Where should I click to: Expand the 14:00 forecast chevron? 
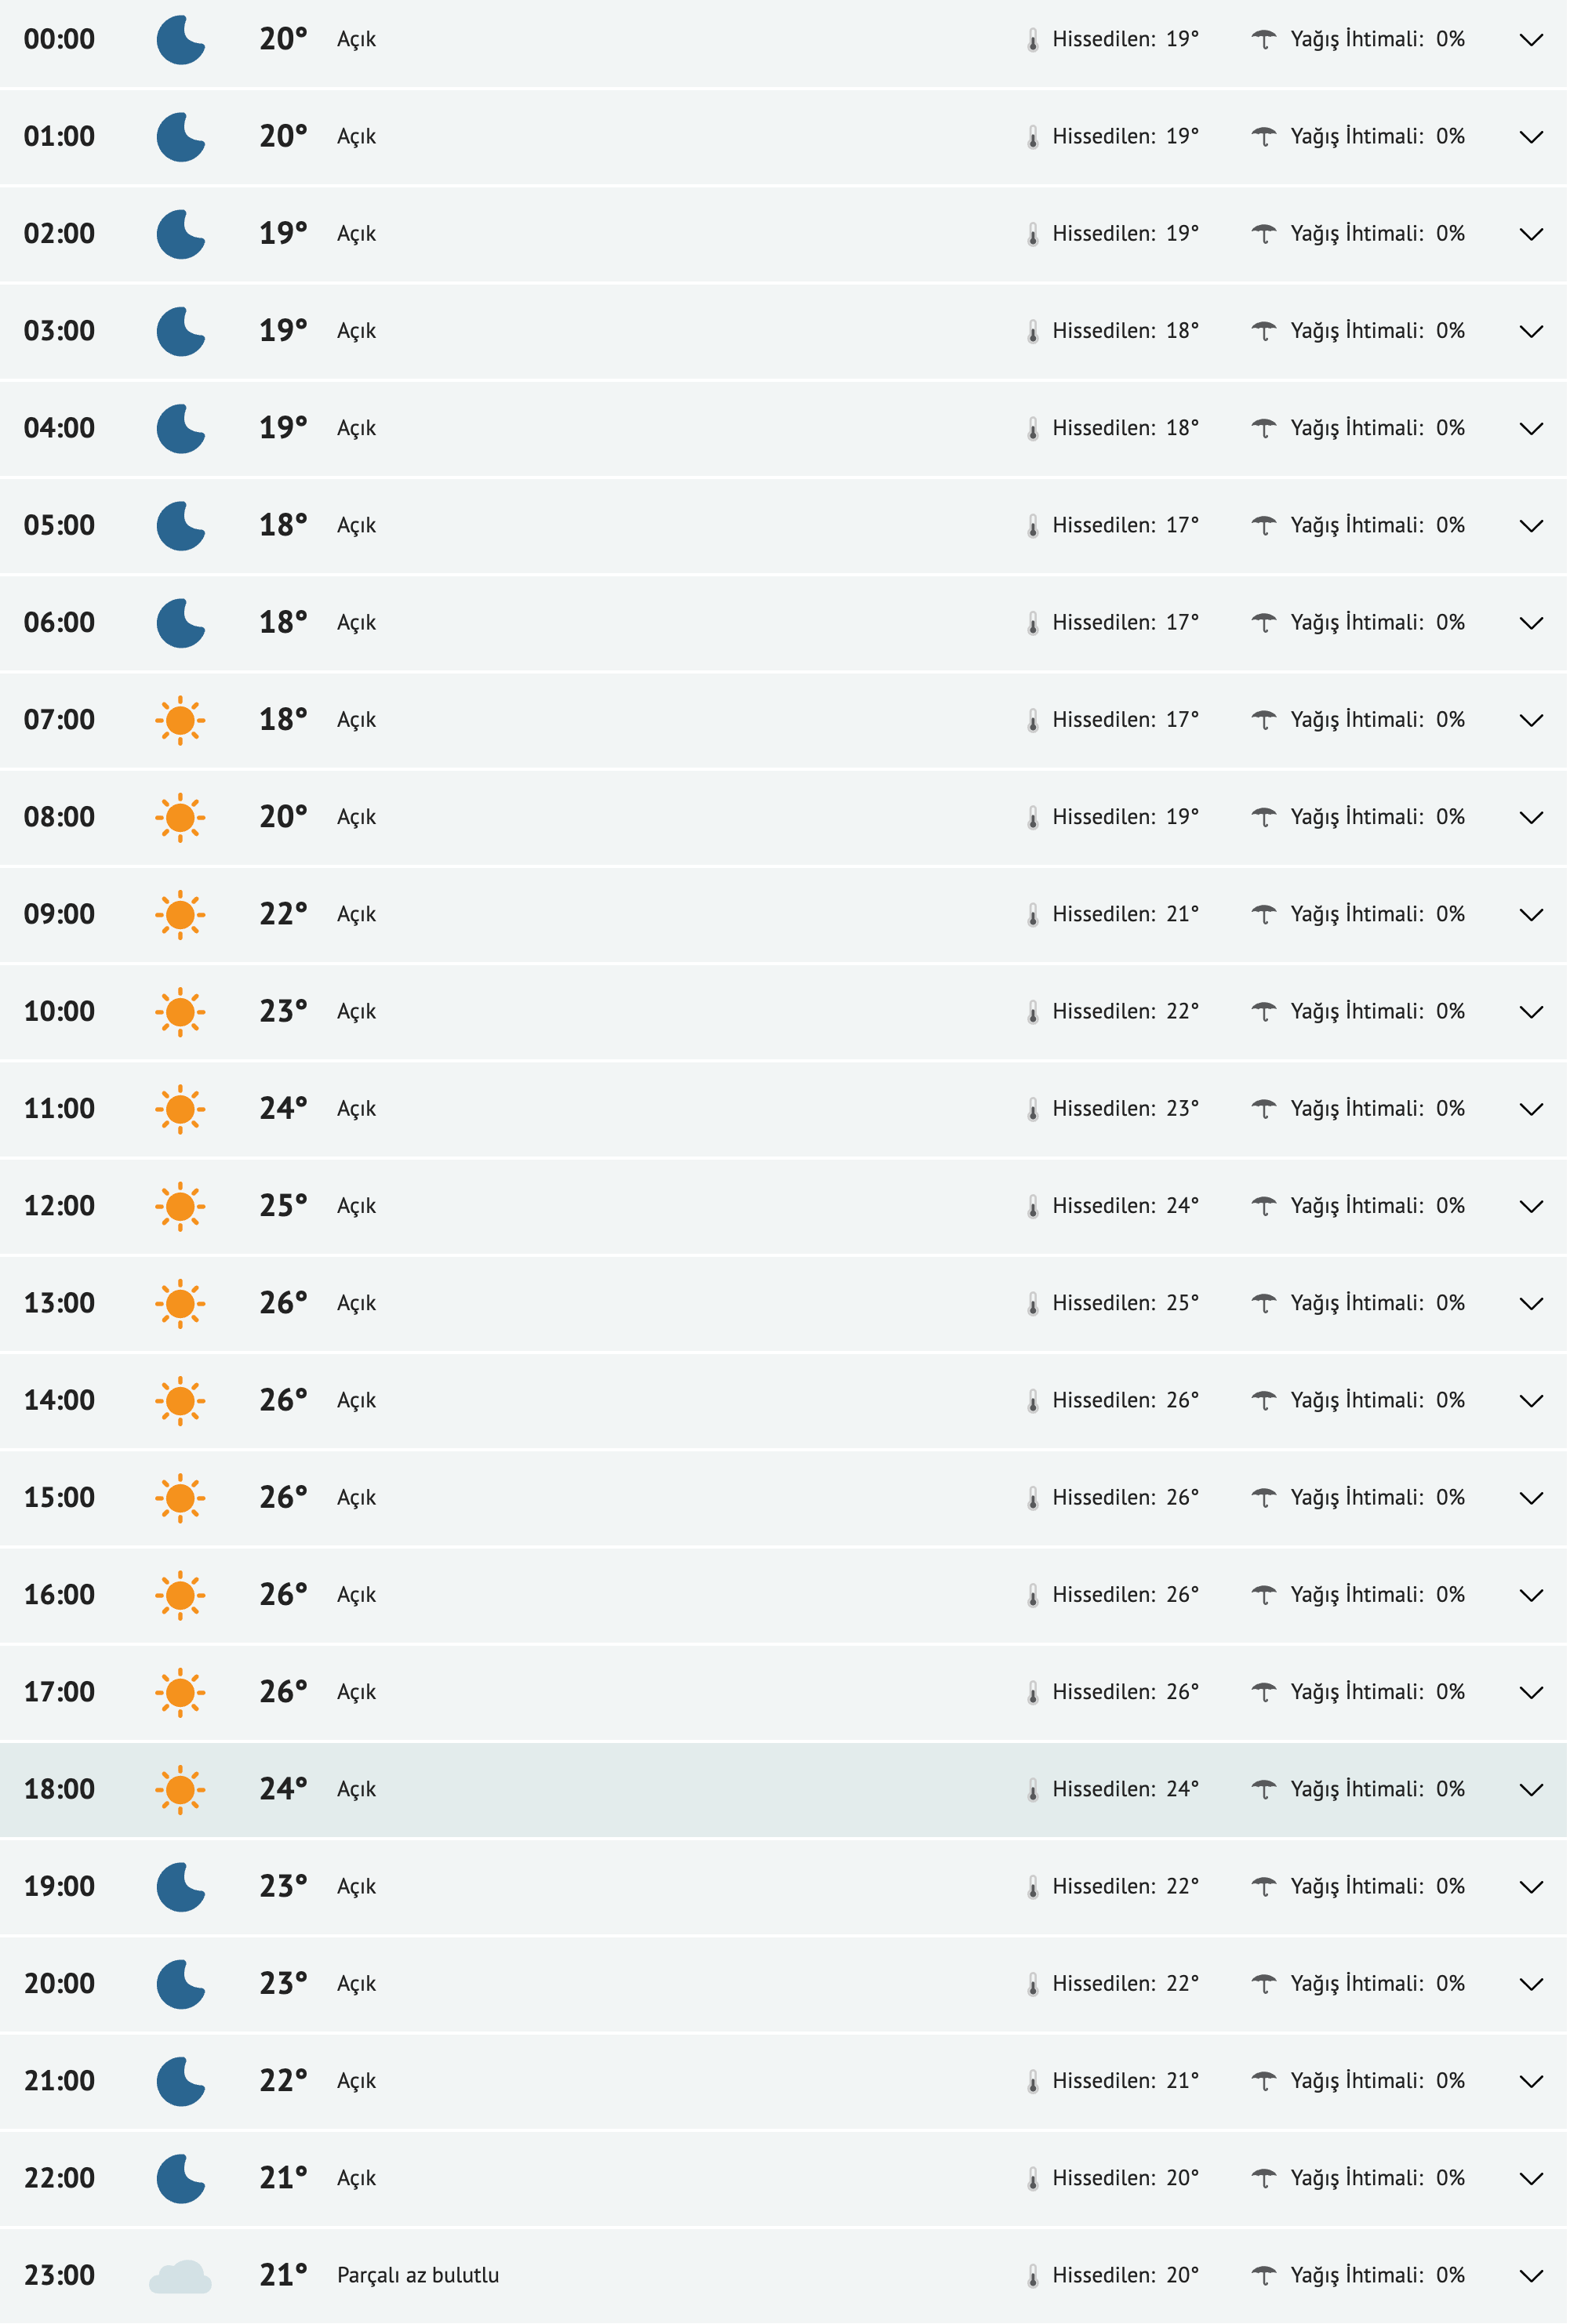coord(1530,1400)
